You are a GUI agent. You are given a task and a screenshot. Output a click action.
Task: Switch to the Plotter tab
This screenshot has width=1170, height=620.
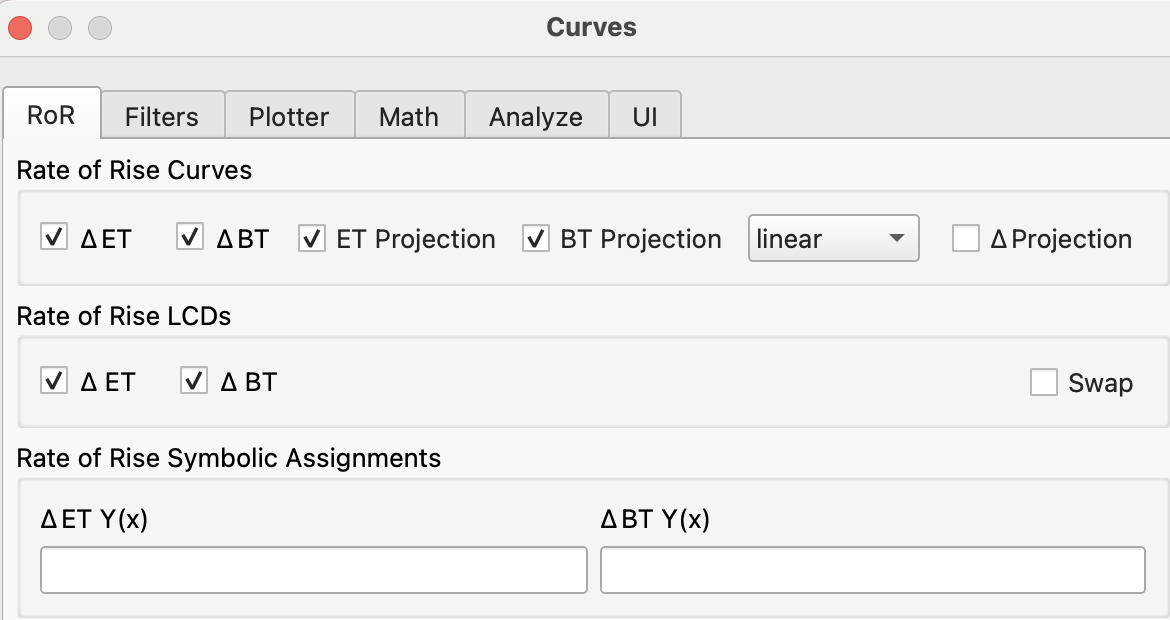pyautogui.click(x=289, y=116)
